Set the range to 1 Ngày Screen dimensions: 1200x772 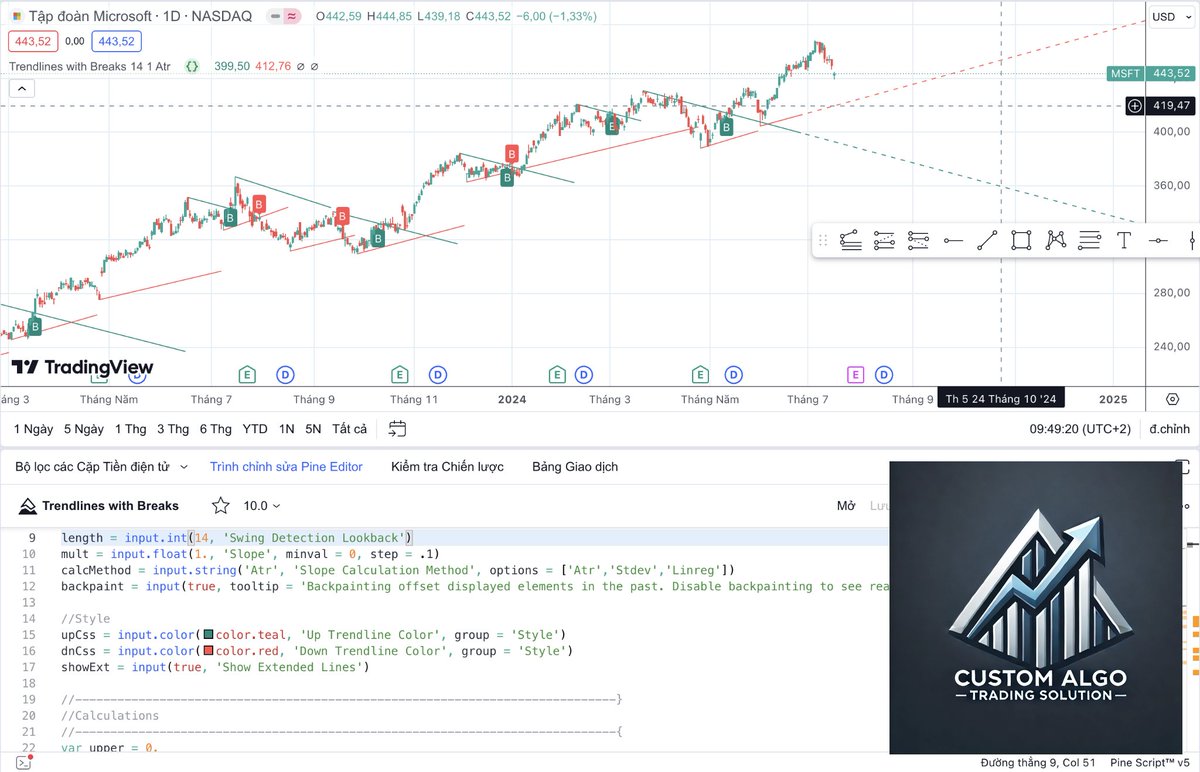[33, 429]
